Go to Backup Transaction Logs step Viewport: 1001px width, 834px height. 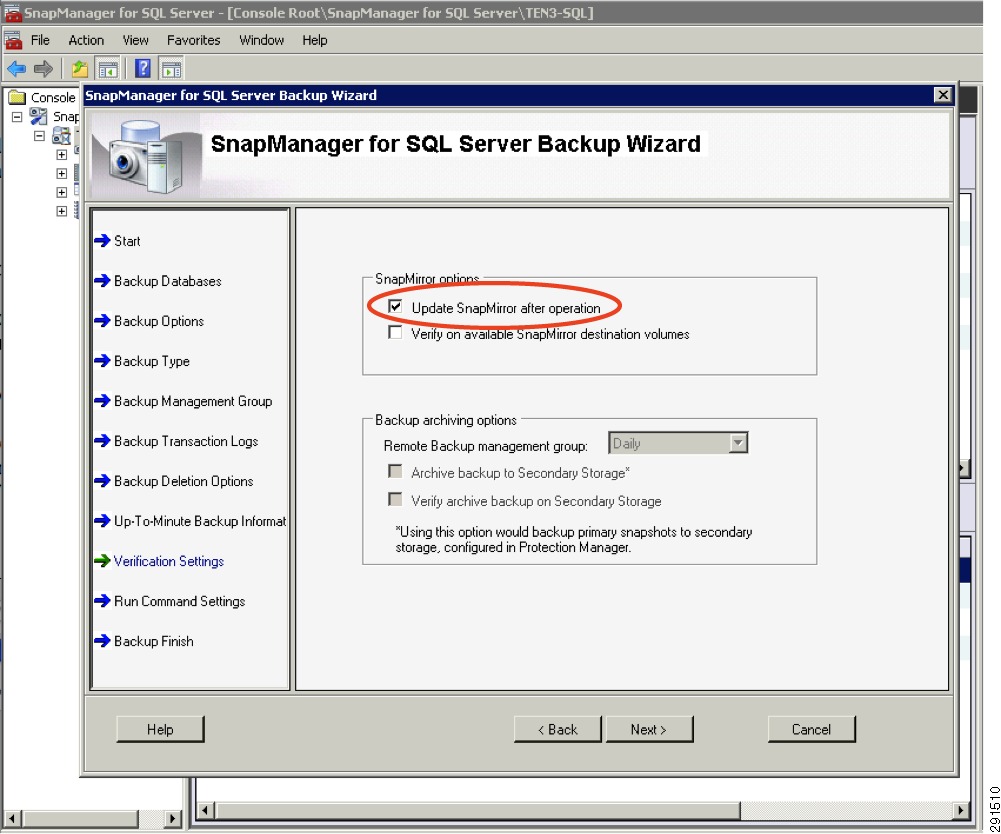(x=186, y=441)
